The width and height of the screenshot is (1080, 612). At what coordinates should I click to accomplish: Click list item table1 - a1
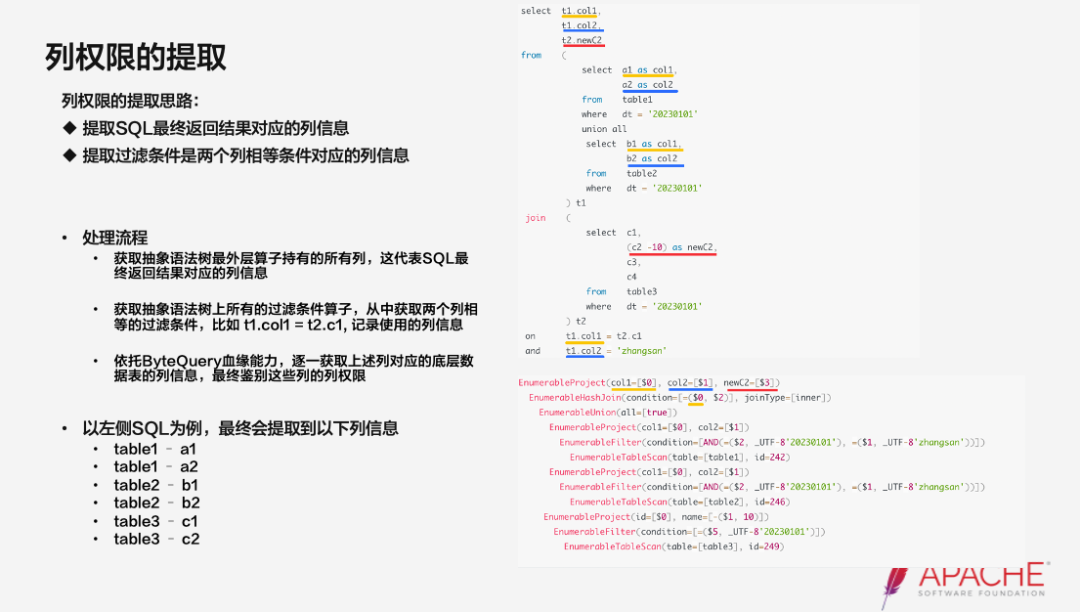[x=155, y=449]
